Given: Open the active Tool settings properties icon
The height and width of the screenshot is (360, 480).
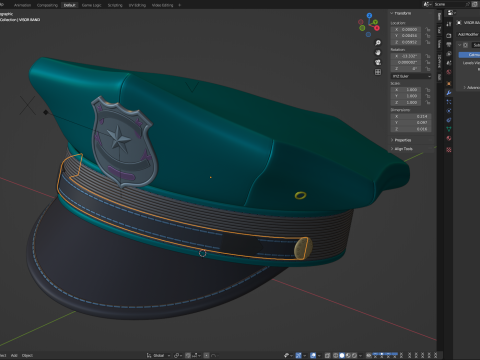Looking at the screenshot, I should (x=449, y=24).
